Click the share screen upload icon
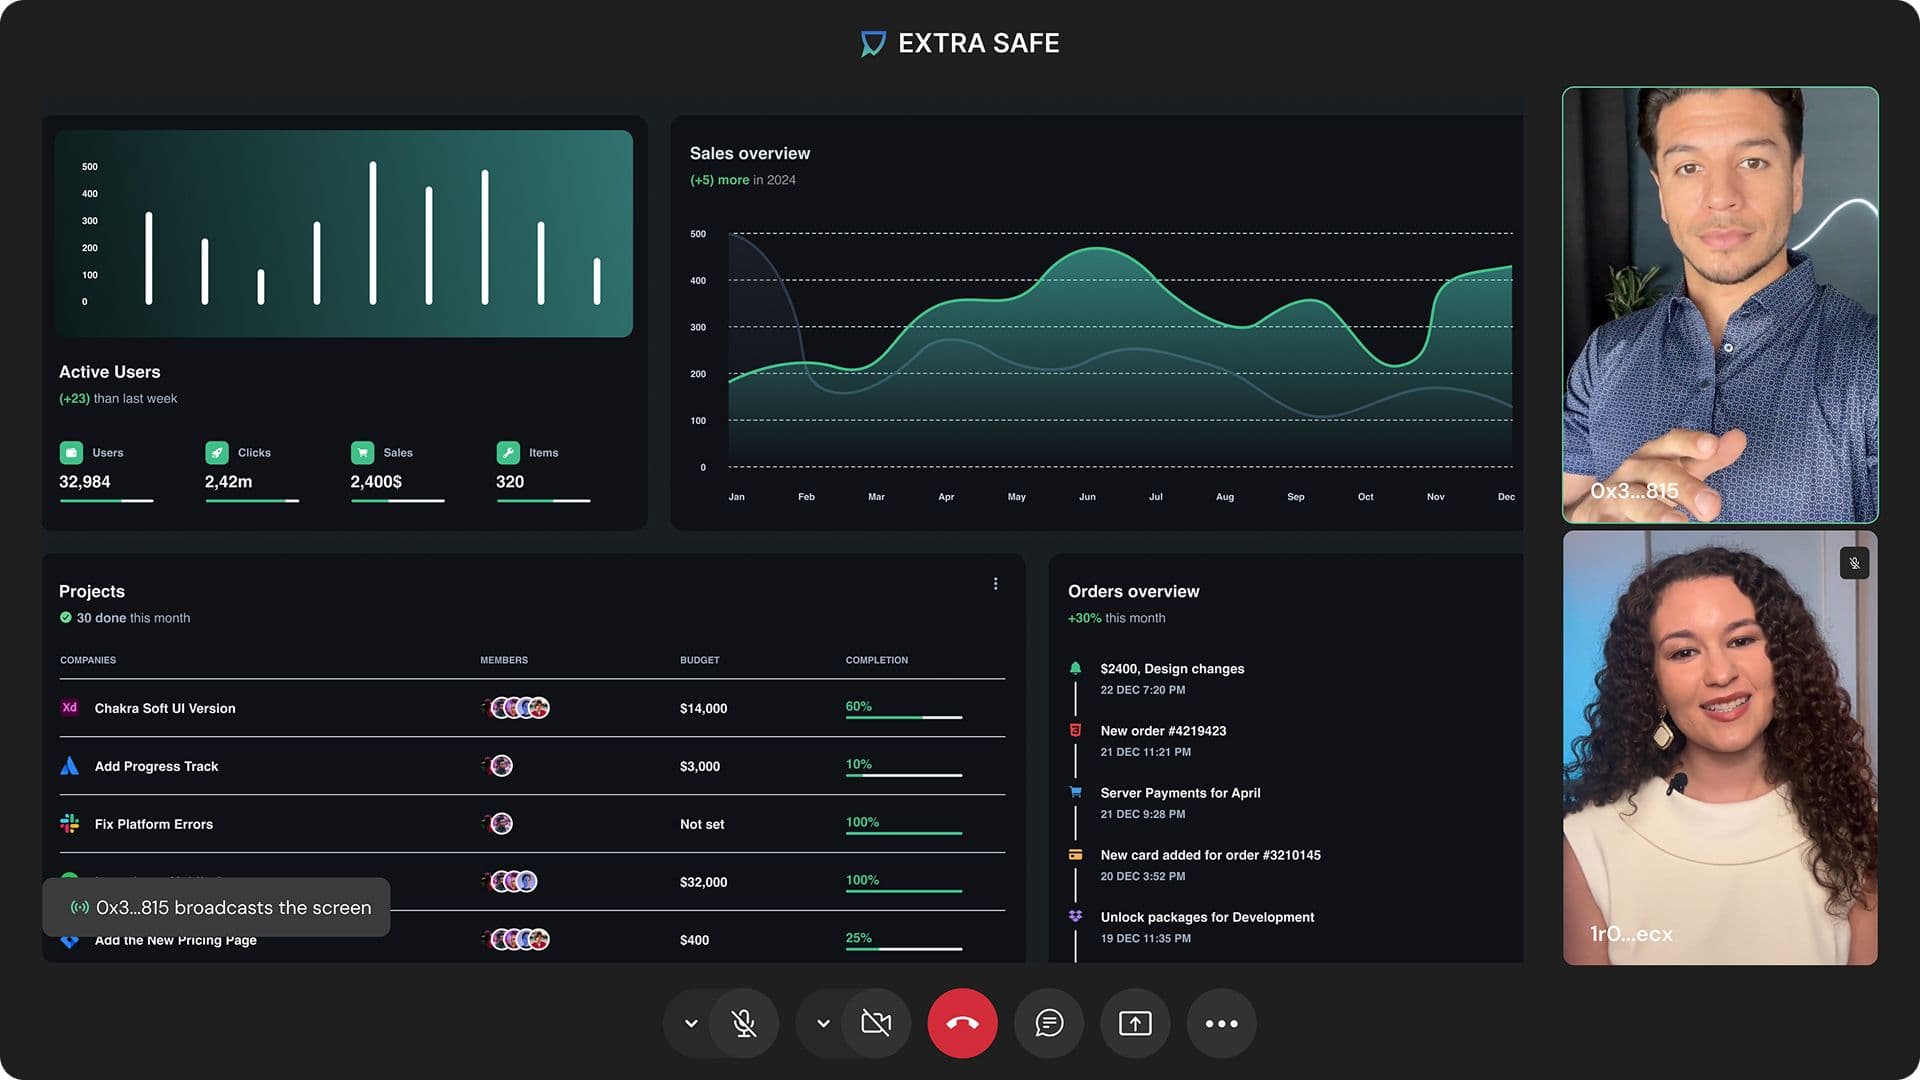Screen dimensions: 1920x1080 1135,1023
